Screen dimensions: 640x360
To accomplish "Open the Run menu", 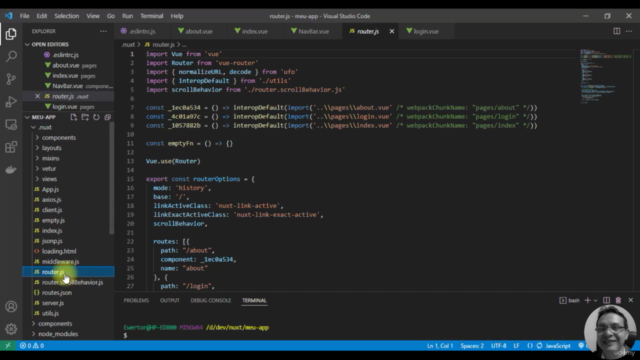I will point(127,16).
